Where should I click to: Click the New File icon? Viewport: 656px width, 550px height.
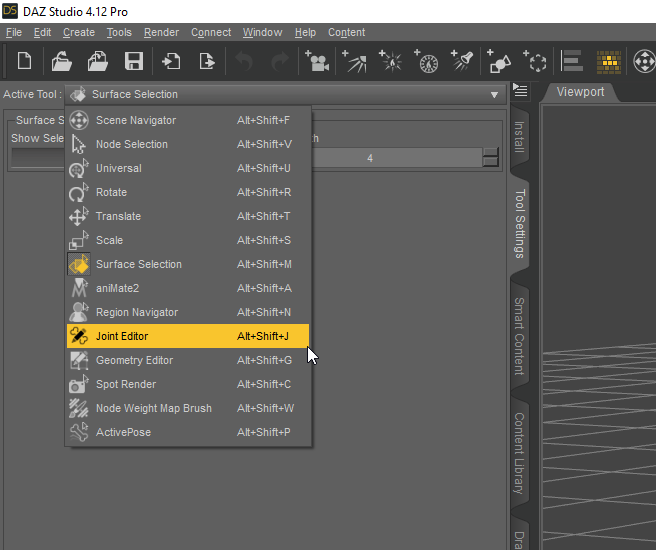pos(24,61)
